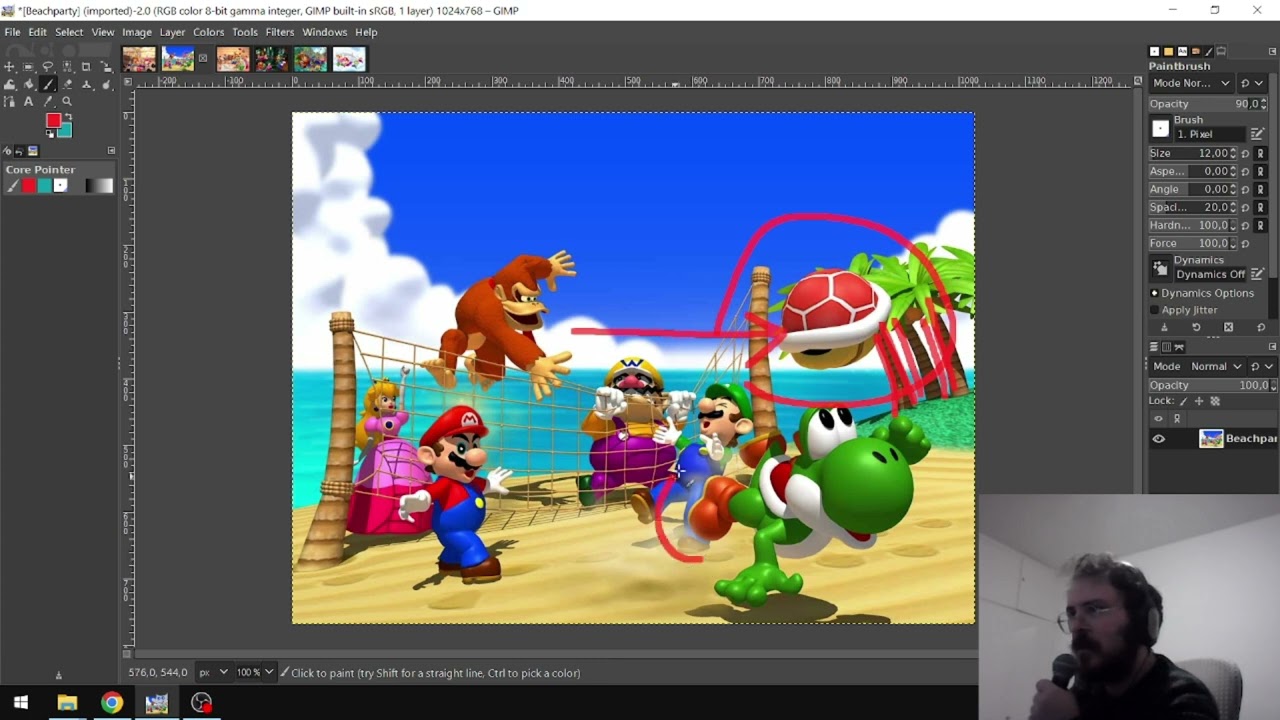Image resolution: width=1280 pixels, height=720 pixels.
Task: Select the Eraser tool
Action: pos(67,85)
